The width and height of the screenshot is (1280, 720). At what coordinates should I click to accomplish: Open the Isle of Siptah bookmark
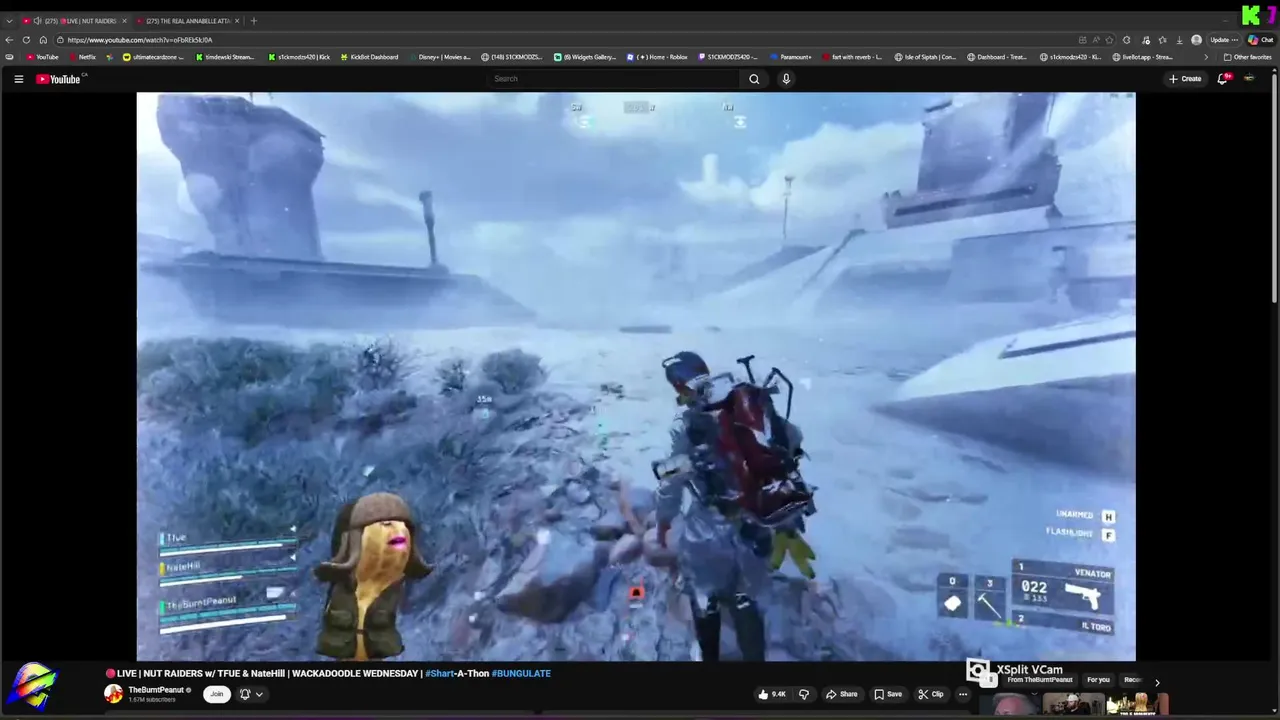pyautogui.click(x=925, y=57)
